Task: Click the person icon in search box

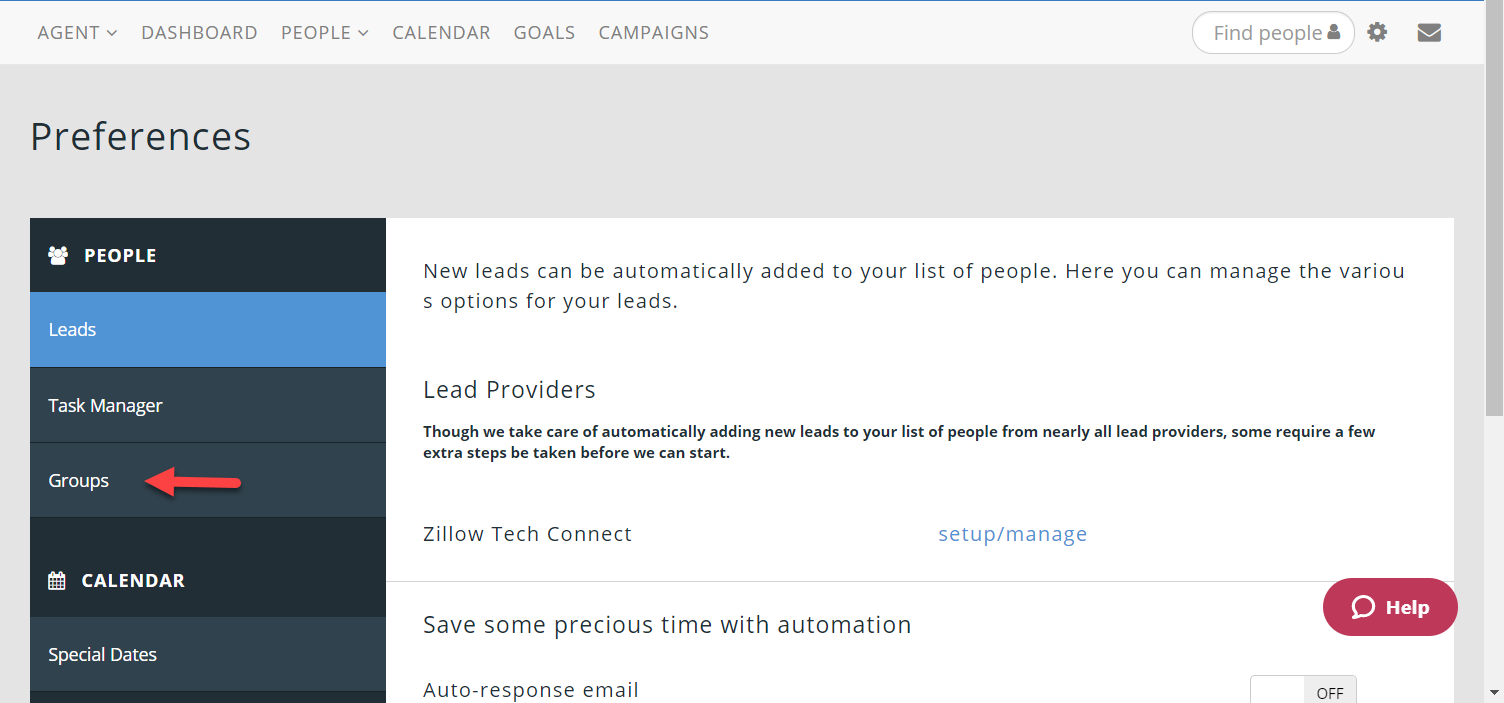Action: (1333, 33)
